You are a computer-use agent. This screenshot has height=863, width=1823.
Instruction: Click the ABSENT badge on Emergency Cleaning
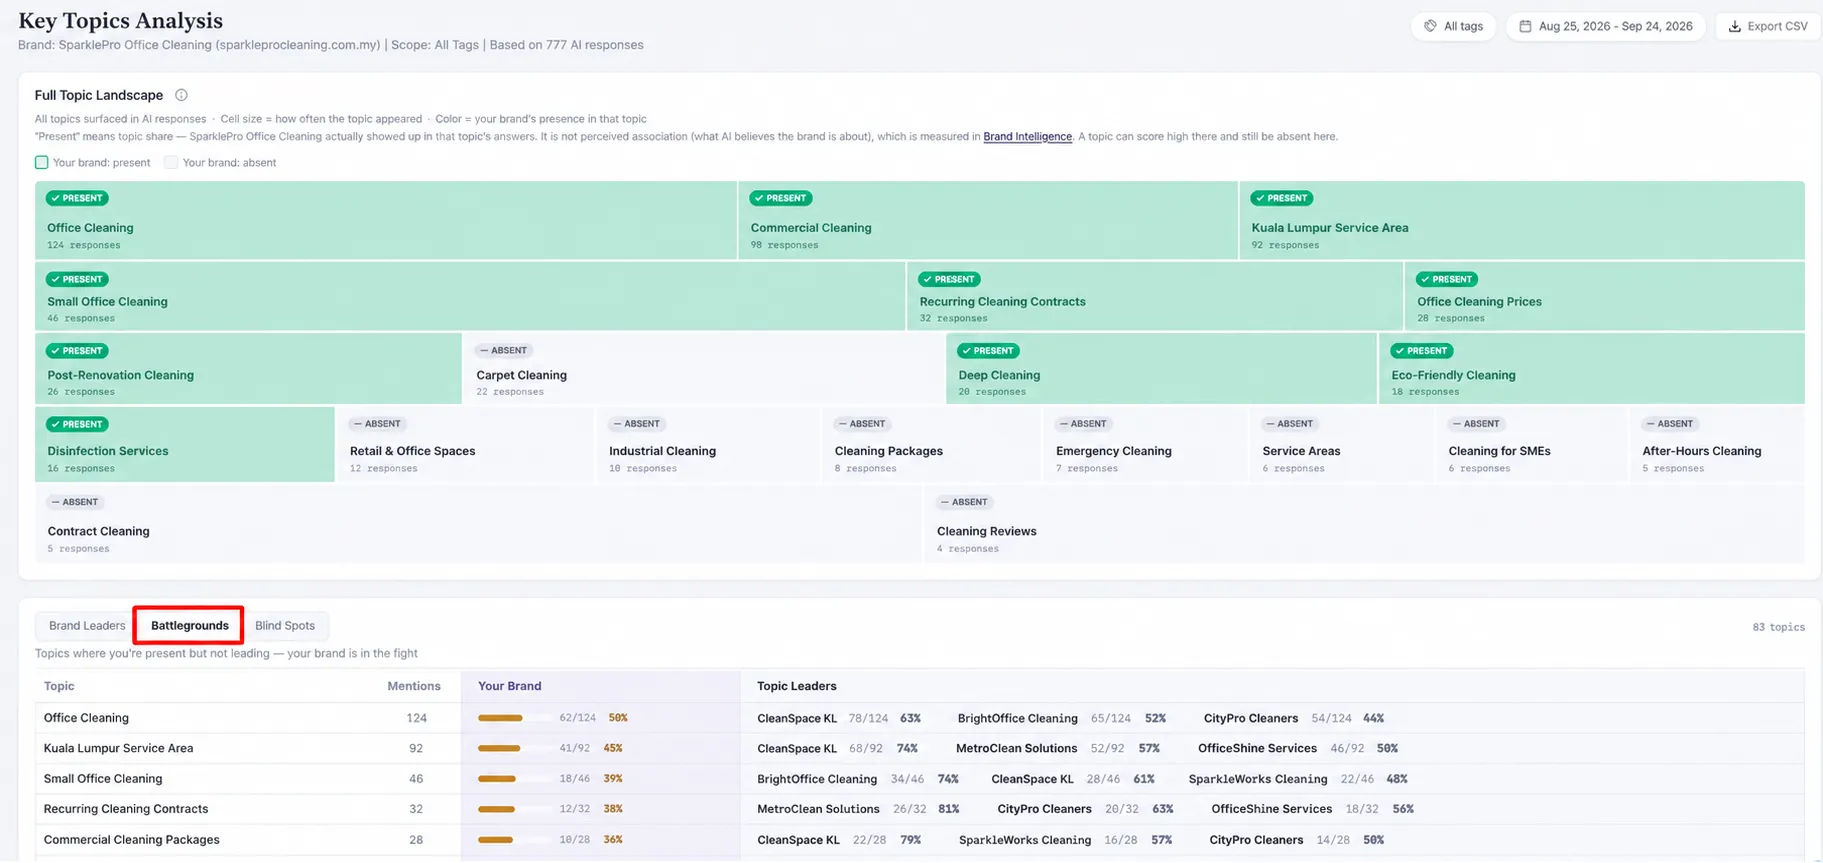[1084, 424]
